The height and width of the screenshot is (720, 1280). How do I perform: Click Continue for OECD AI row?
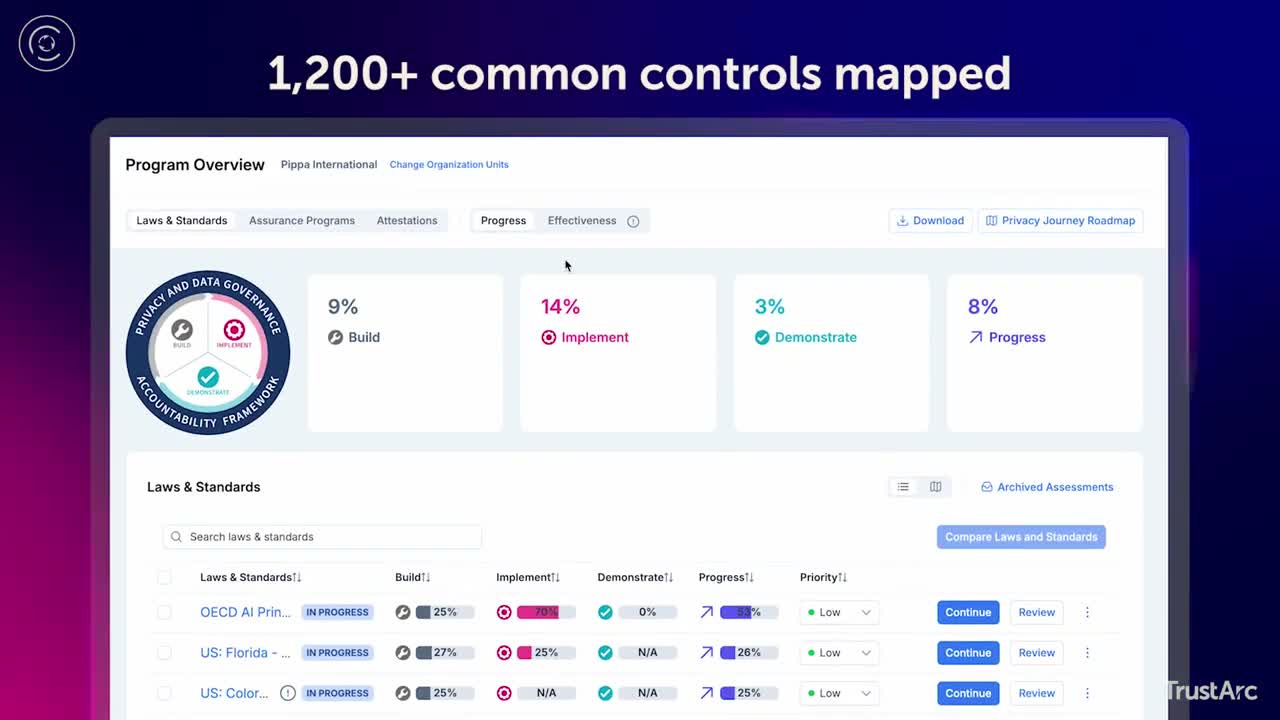coord(968,612)
